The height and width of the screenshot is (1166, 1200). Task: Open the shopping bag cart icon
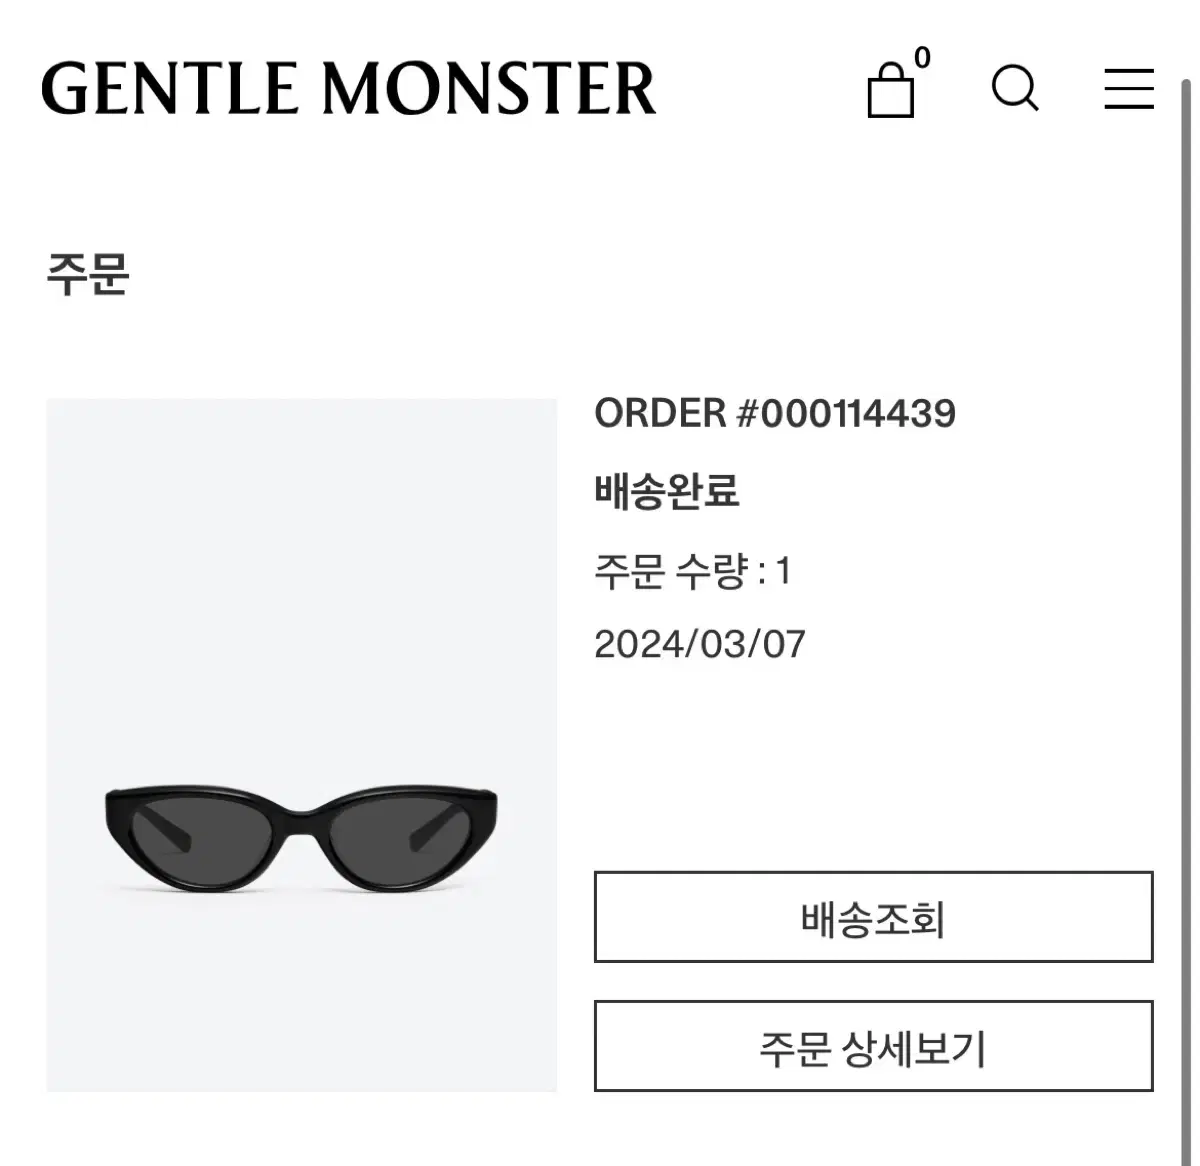[890, 90]
